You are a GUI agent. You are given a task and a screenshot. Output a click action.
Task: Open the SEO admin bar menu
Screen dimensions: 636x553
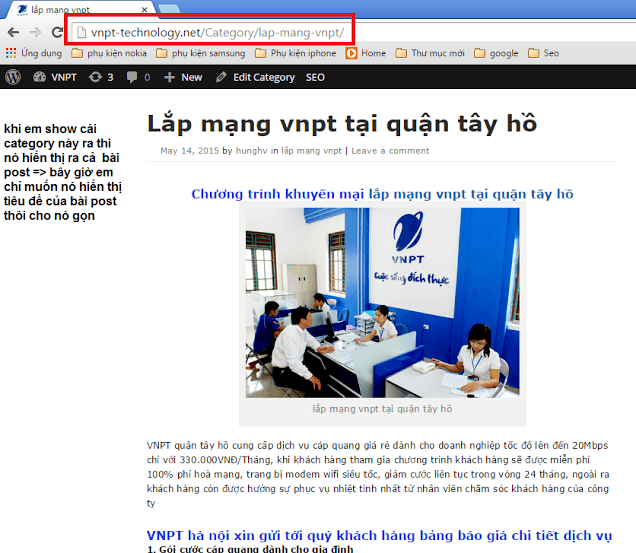[x=315, y=77]
